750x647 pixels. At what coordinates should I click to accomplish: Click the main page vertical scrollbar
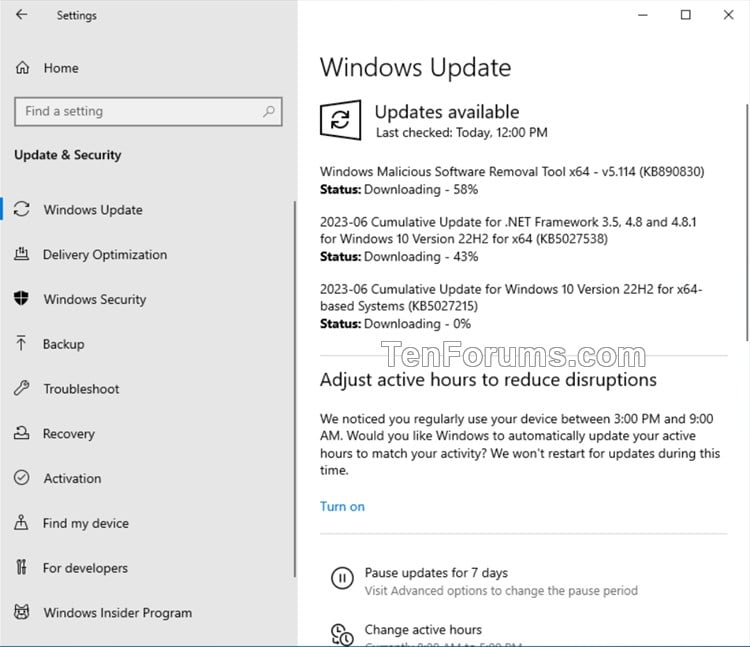point(747,222)
